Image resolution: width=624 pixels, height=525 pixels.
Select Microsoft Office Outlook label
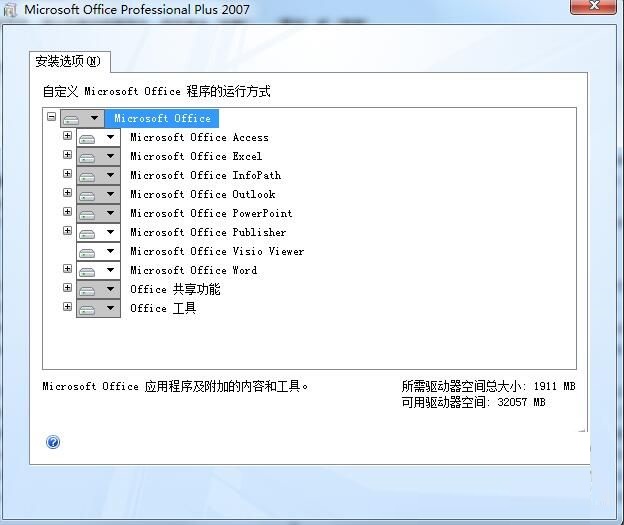click(203, 194)
